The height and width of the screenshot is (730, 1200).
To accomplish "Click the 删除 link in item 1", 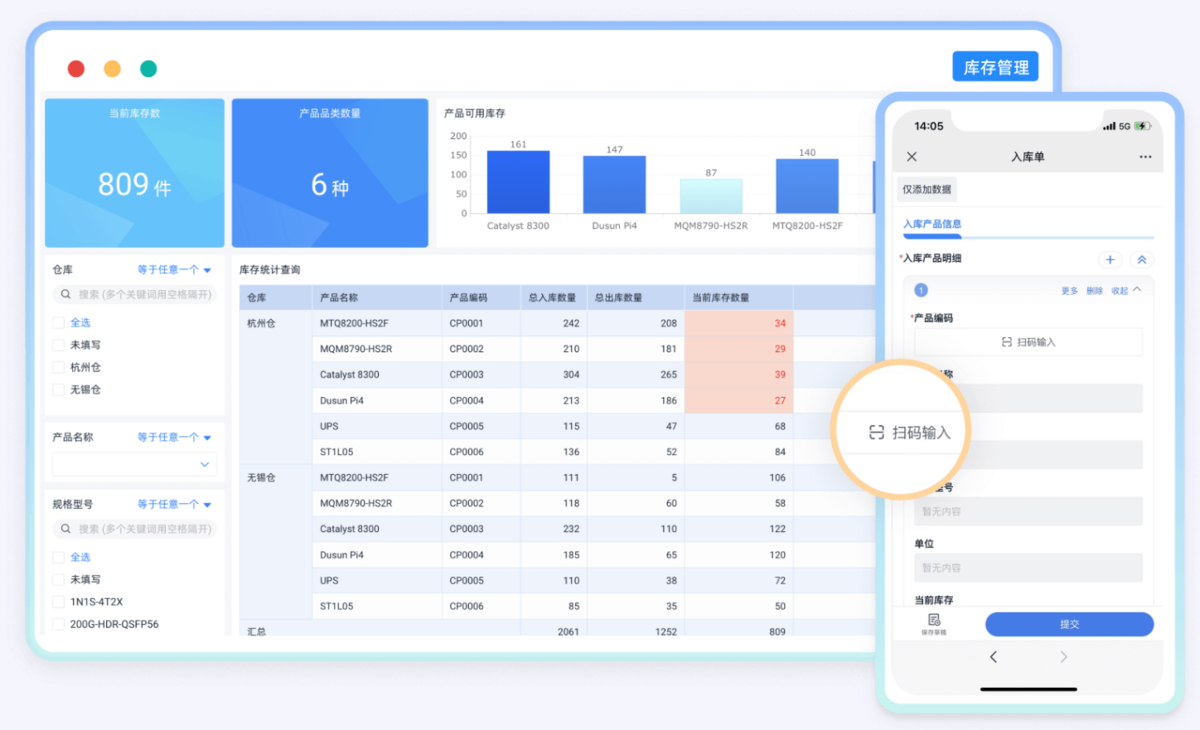I will 1094,291.
